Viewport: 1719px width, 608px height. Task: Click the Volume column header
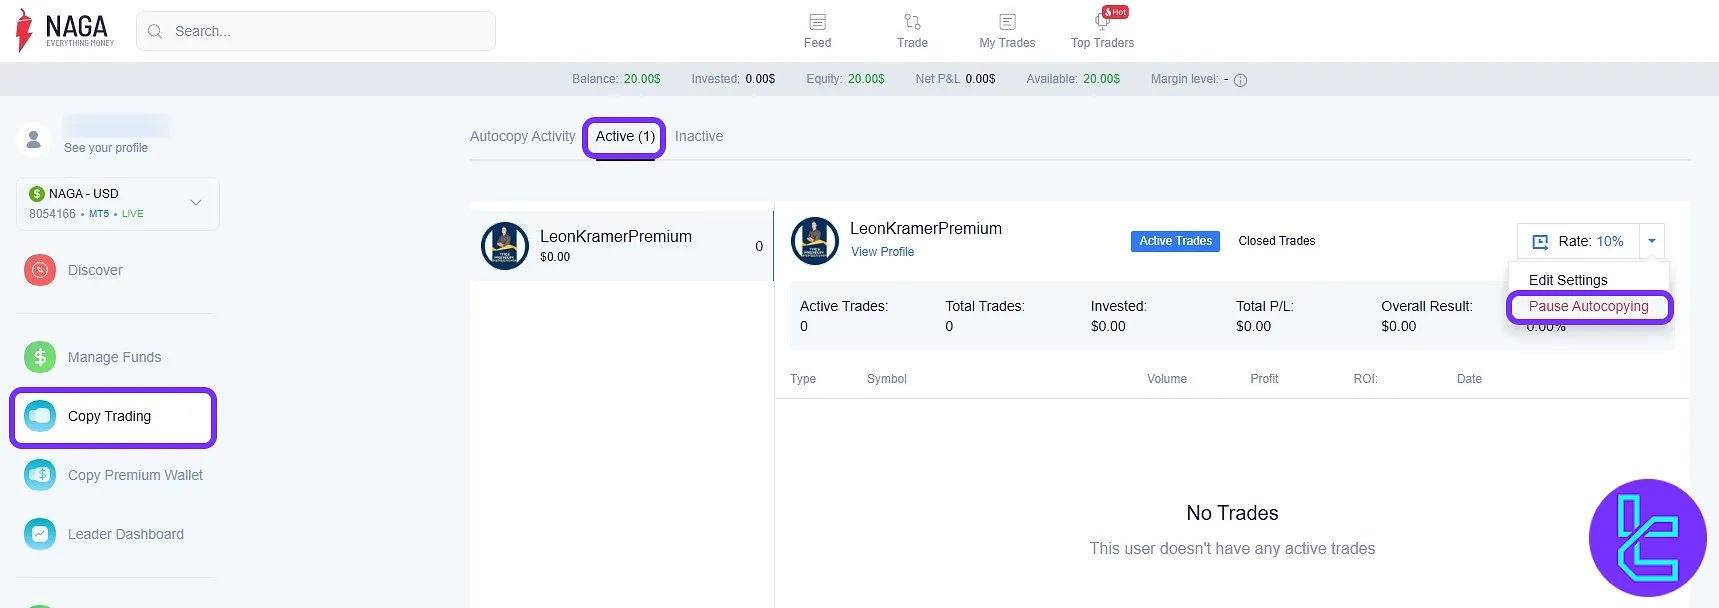tap(1167, 379)
